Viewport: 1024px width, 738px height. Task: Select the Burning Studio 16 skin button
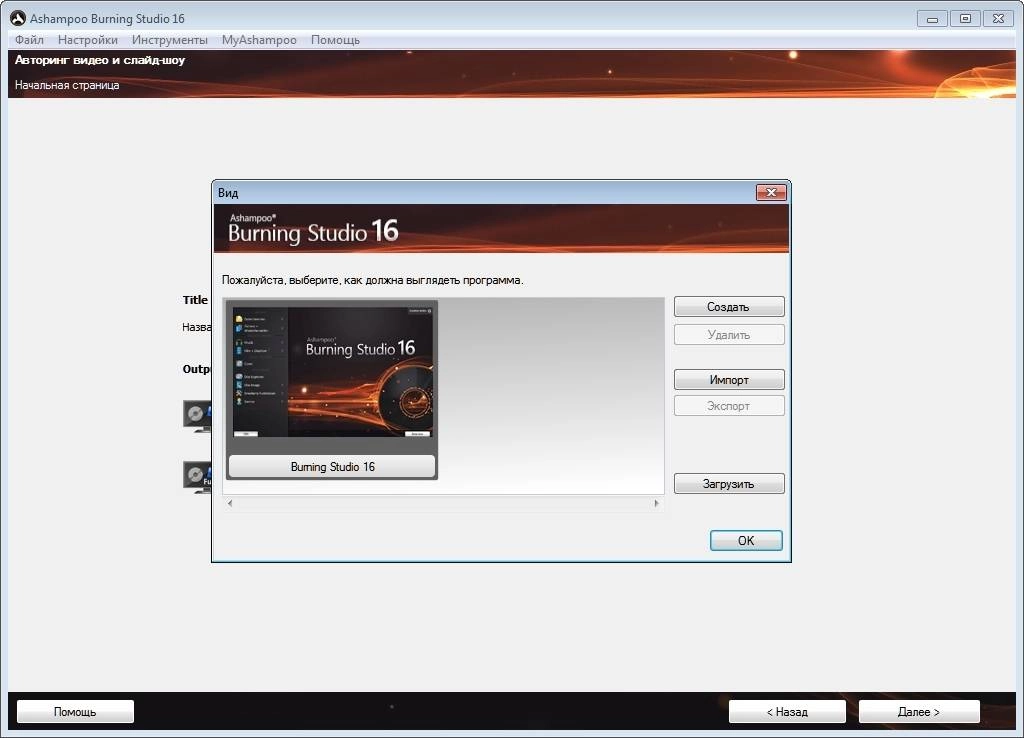332,466
